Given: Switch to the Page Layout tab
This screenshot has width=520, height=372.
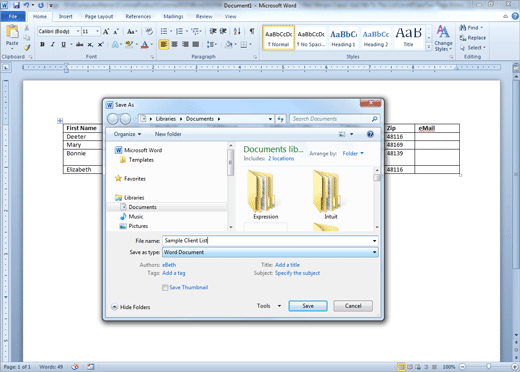Looking at the screenshot, I should 99,16.
